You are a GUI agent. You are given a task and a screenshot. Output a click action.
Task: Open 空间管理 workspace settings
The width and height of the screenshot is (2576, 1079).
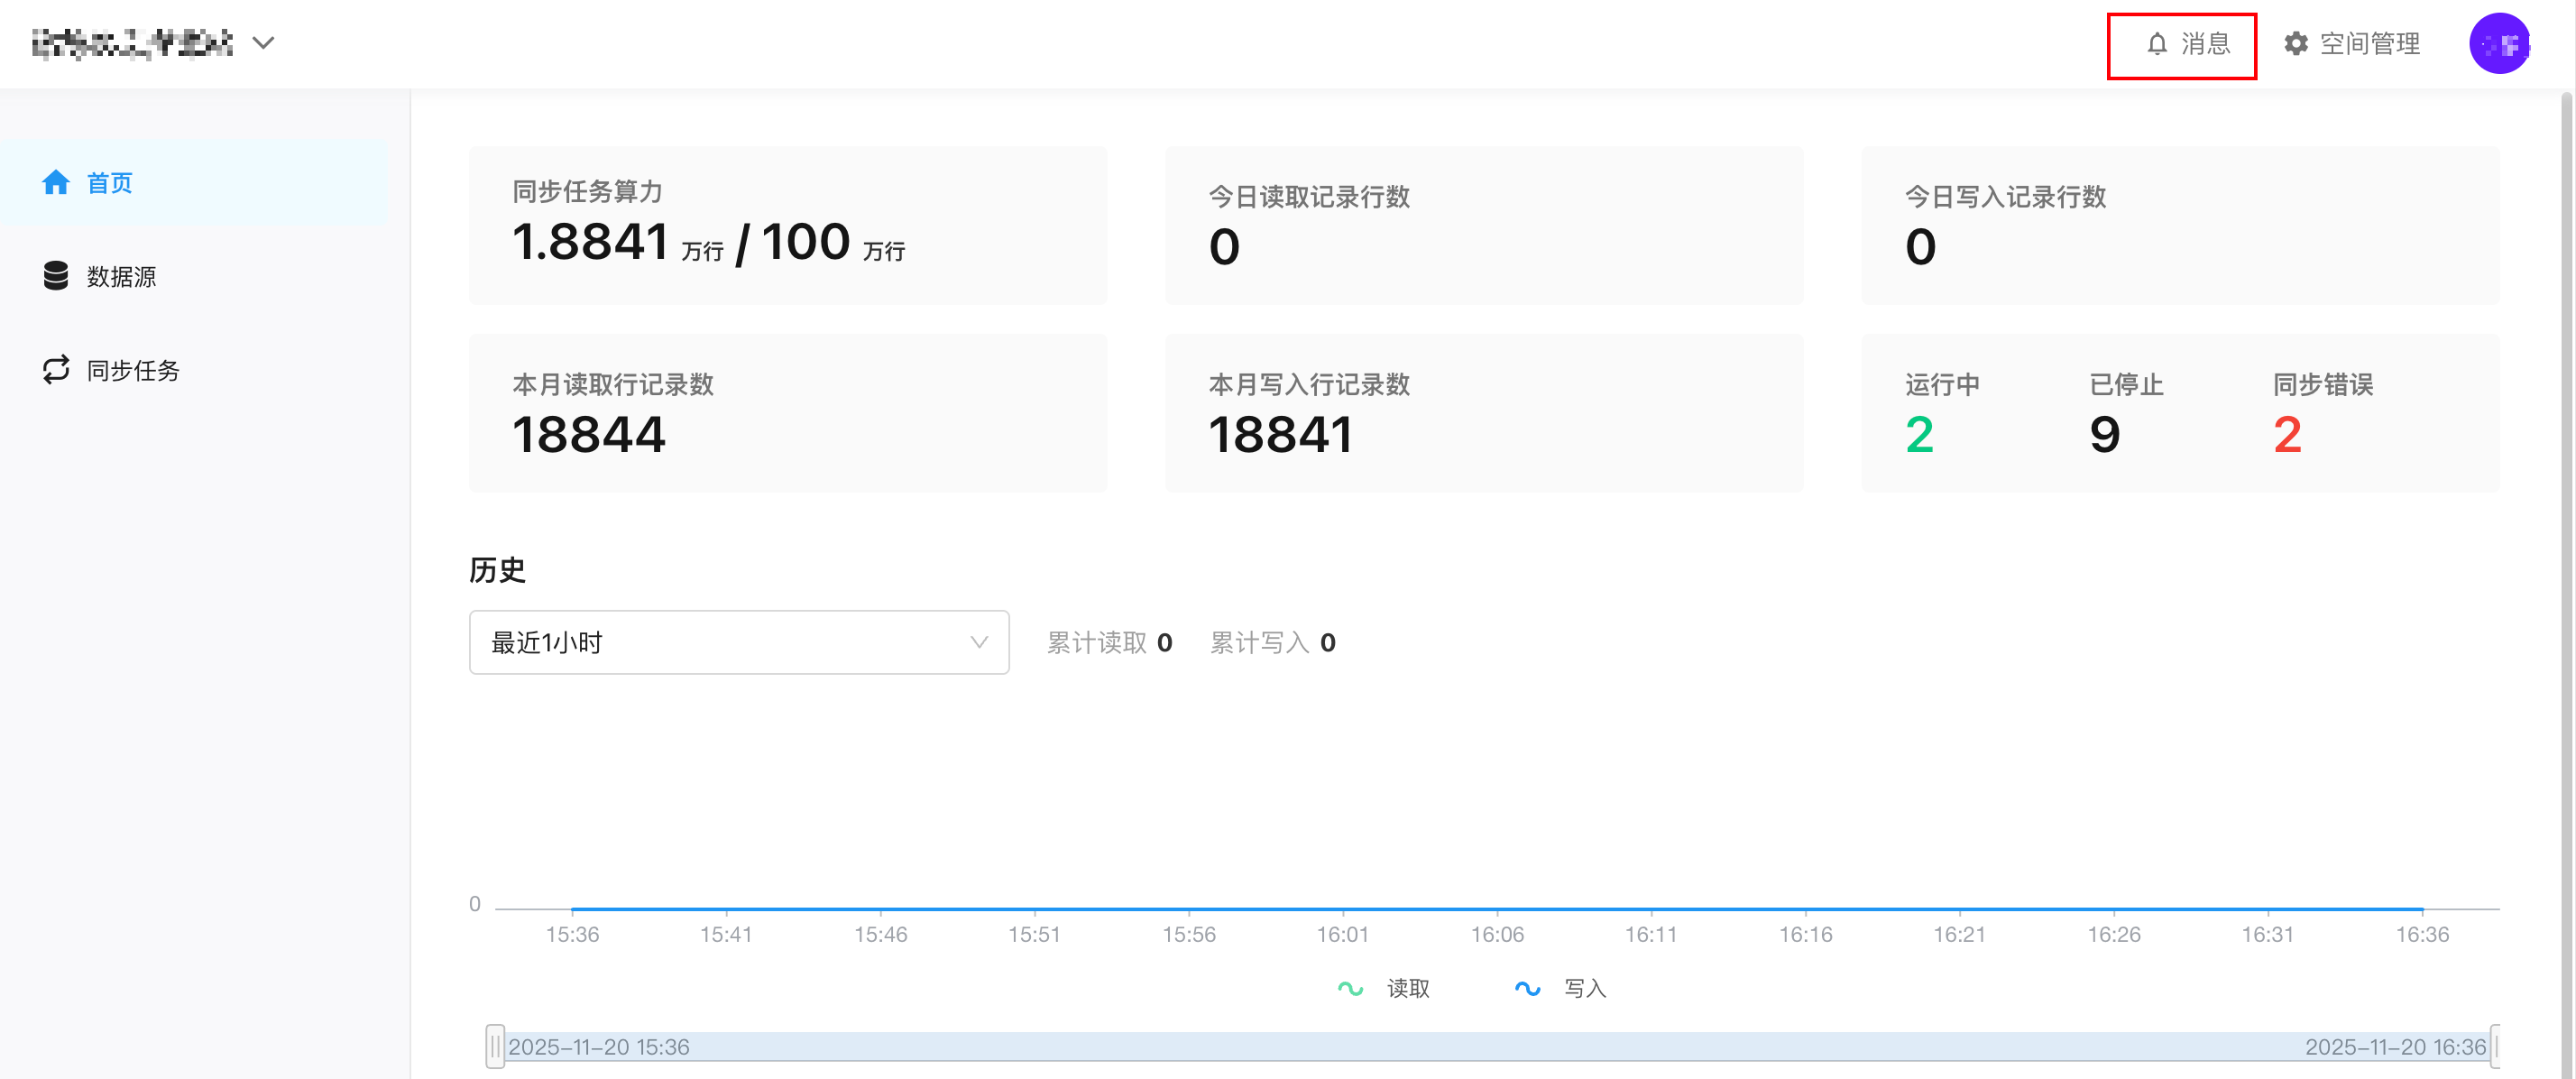(2369, 44)
